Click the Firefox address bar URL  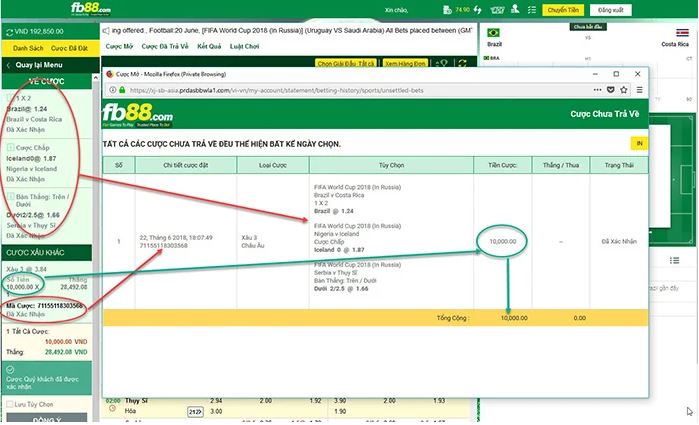276,90
